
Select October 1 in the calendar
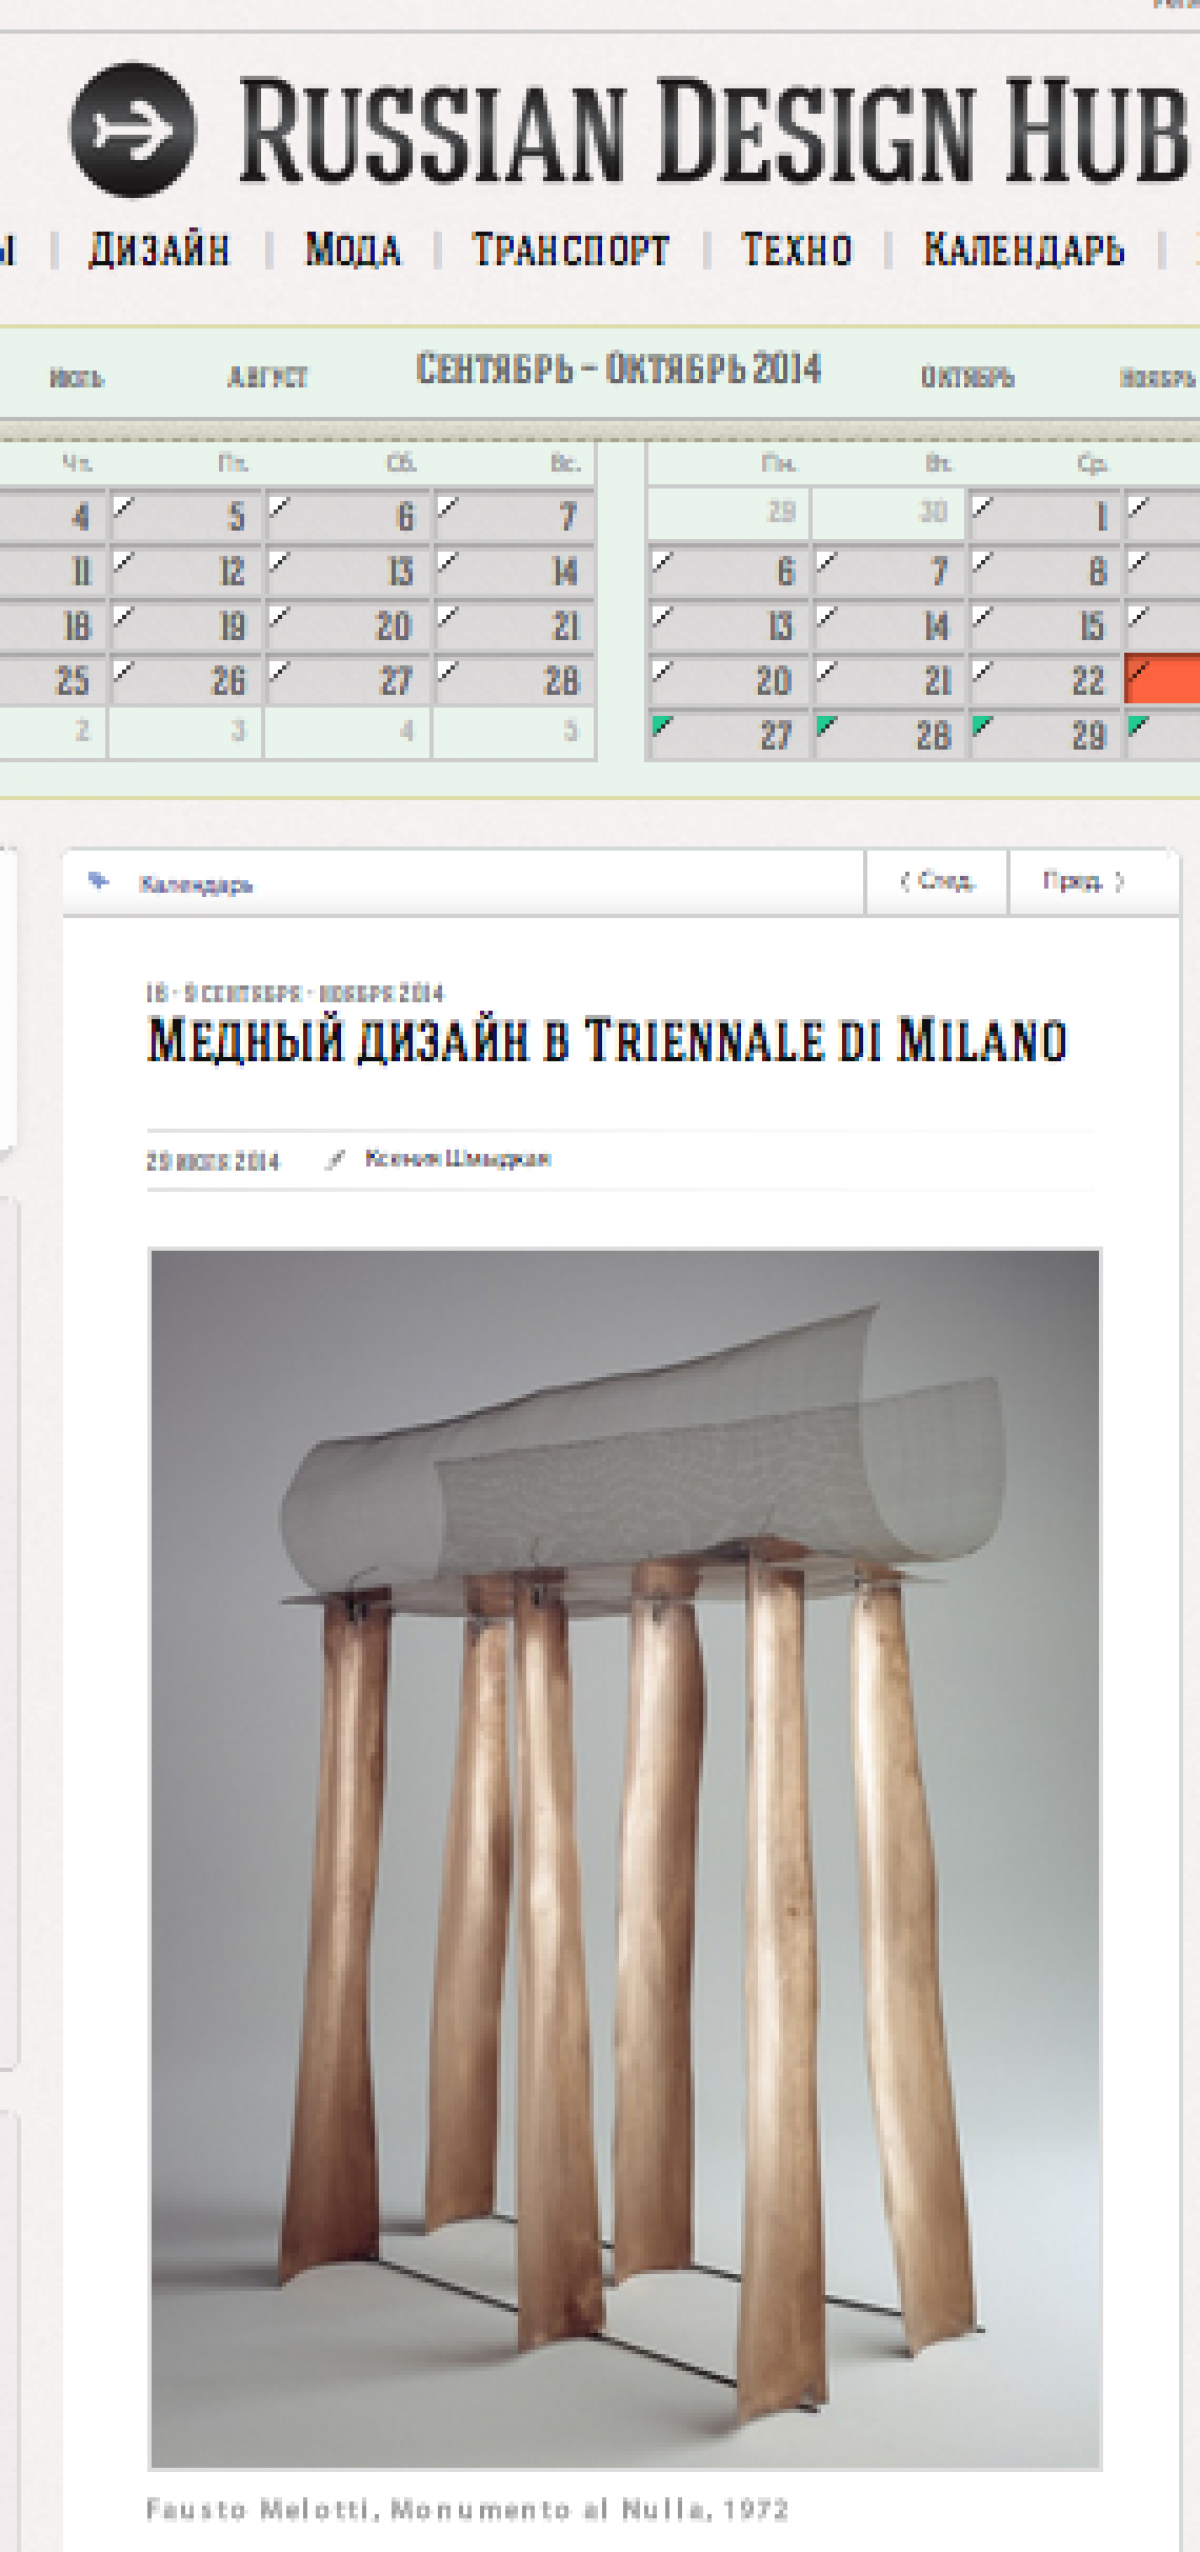pyautogui.click(x=1045, y=515)
